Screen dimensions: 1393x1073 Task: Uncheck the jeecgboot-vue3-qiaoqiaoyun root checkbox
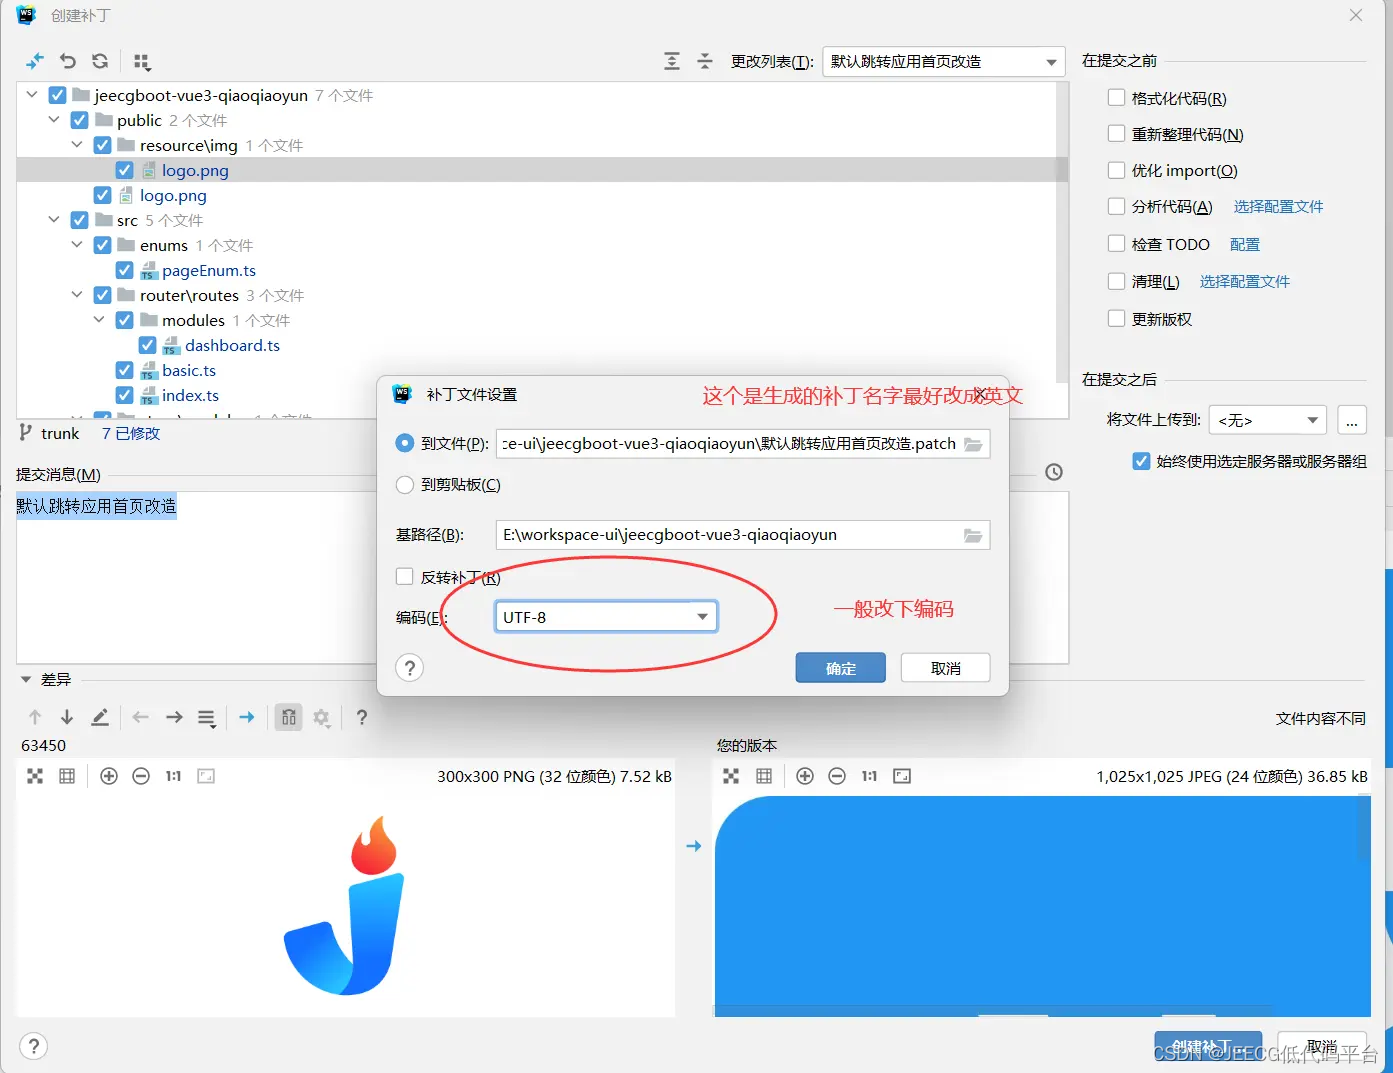(x=57, y=95)
